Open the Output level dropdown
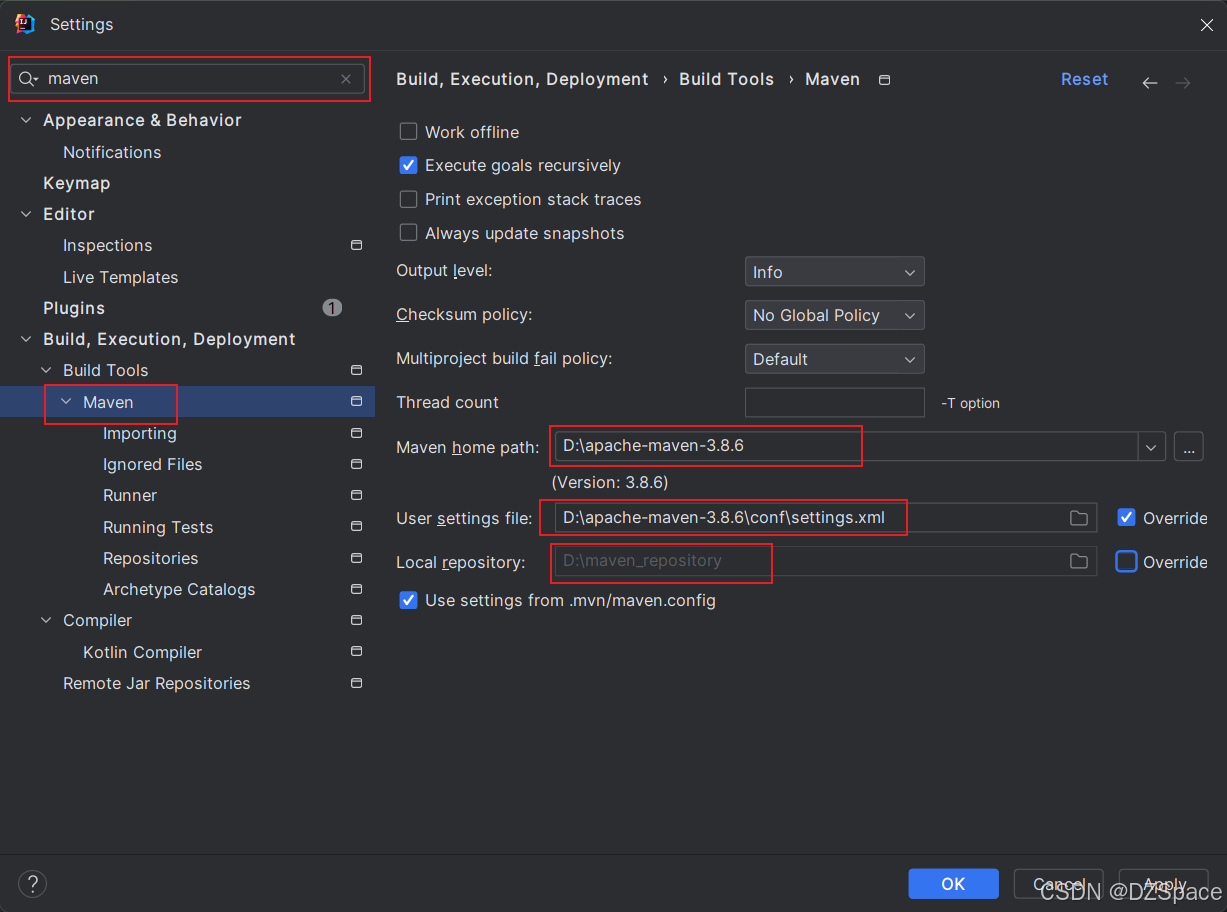The height and width of the screenshot is (912, 1227). [834, 272]
